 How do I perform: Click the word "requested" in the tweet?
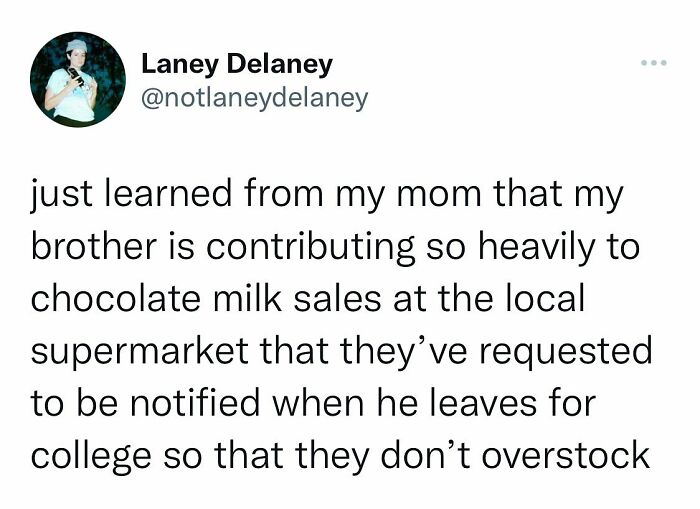coord(574,351)
